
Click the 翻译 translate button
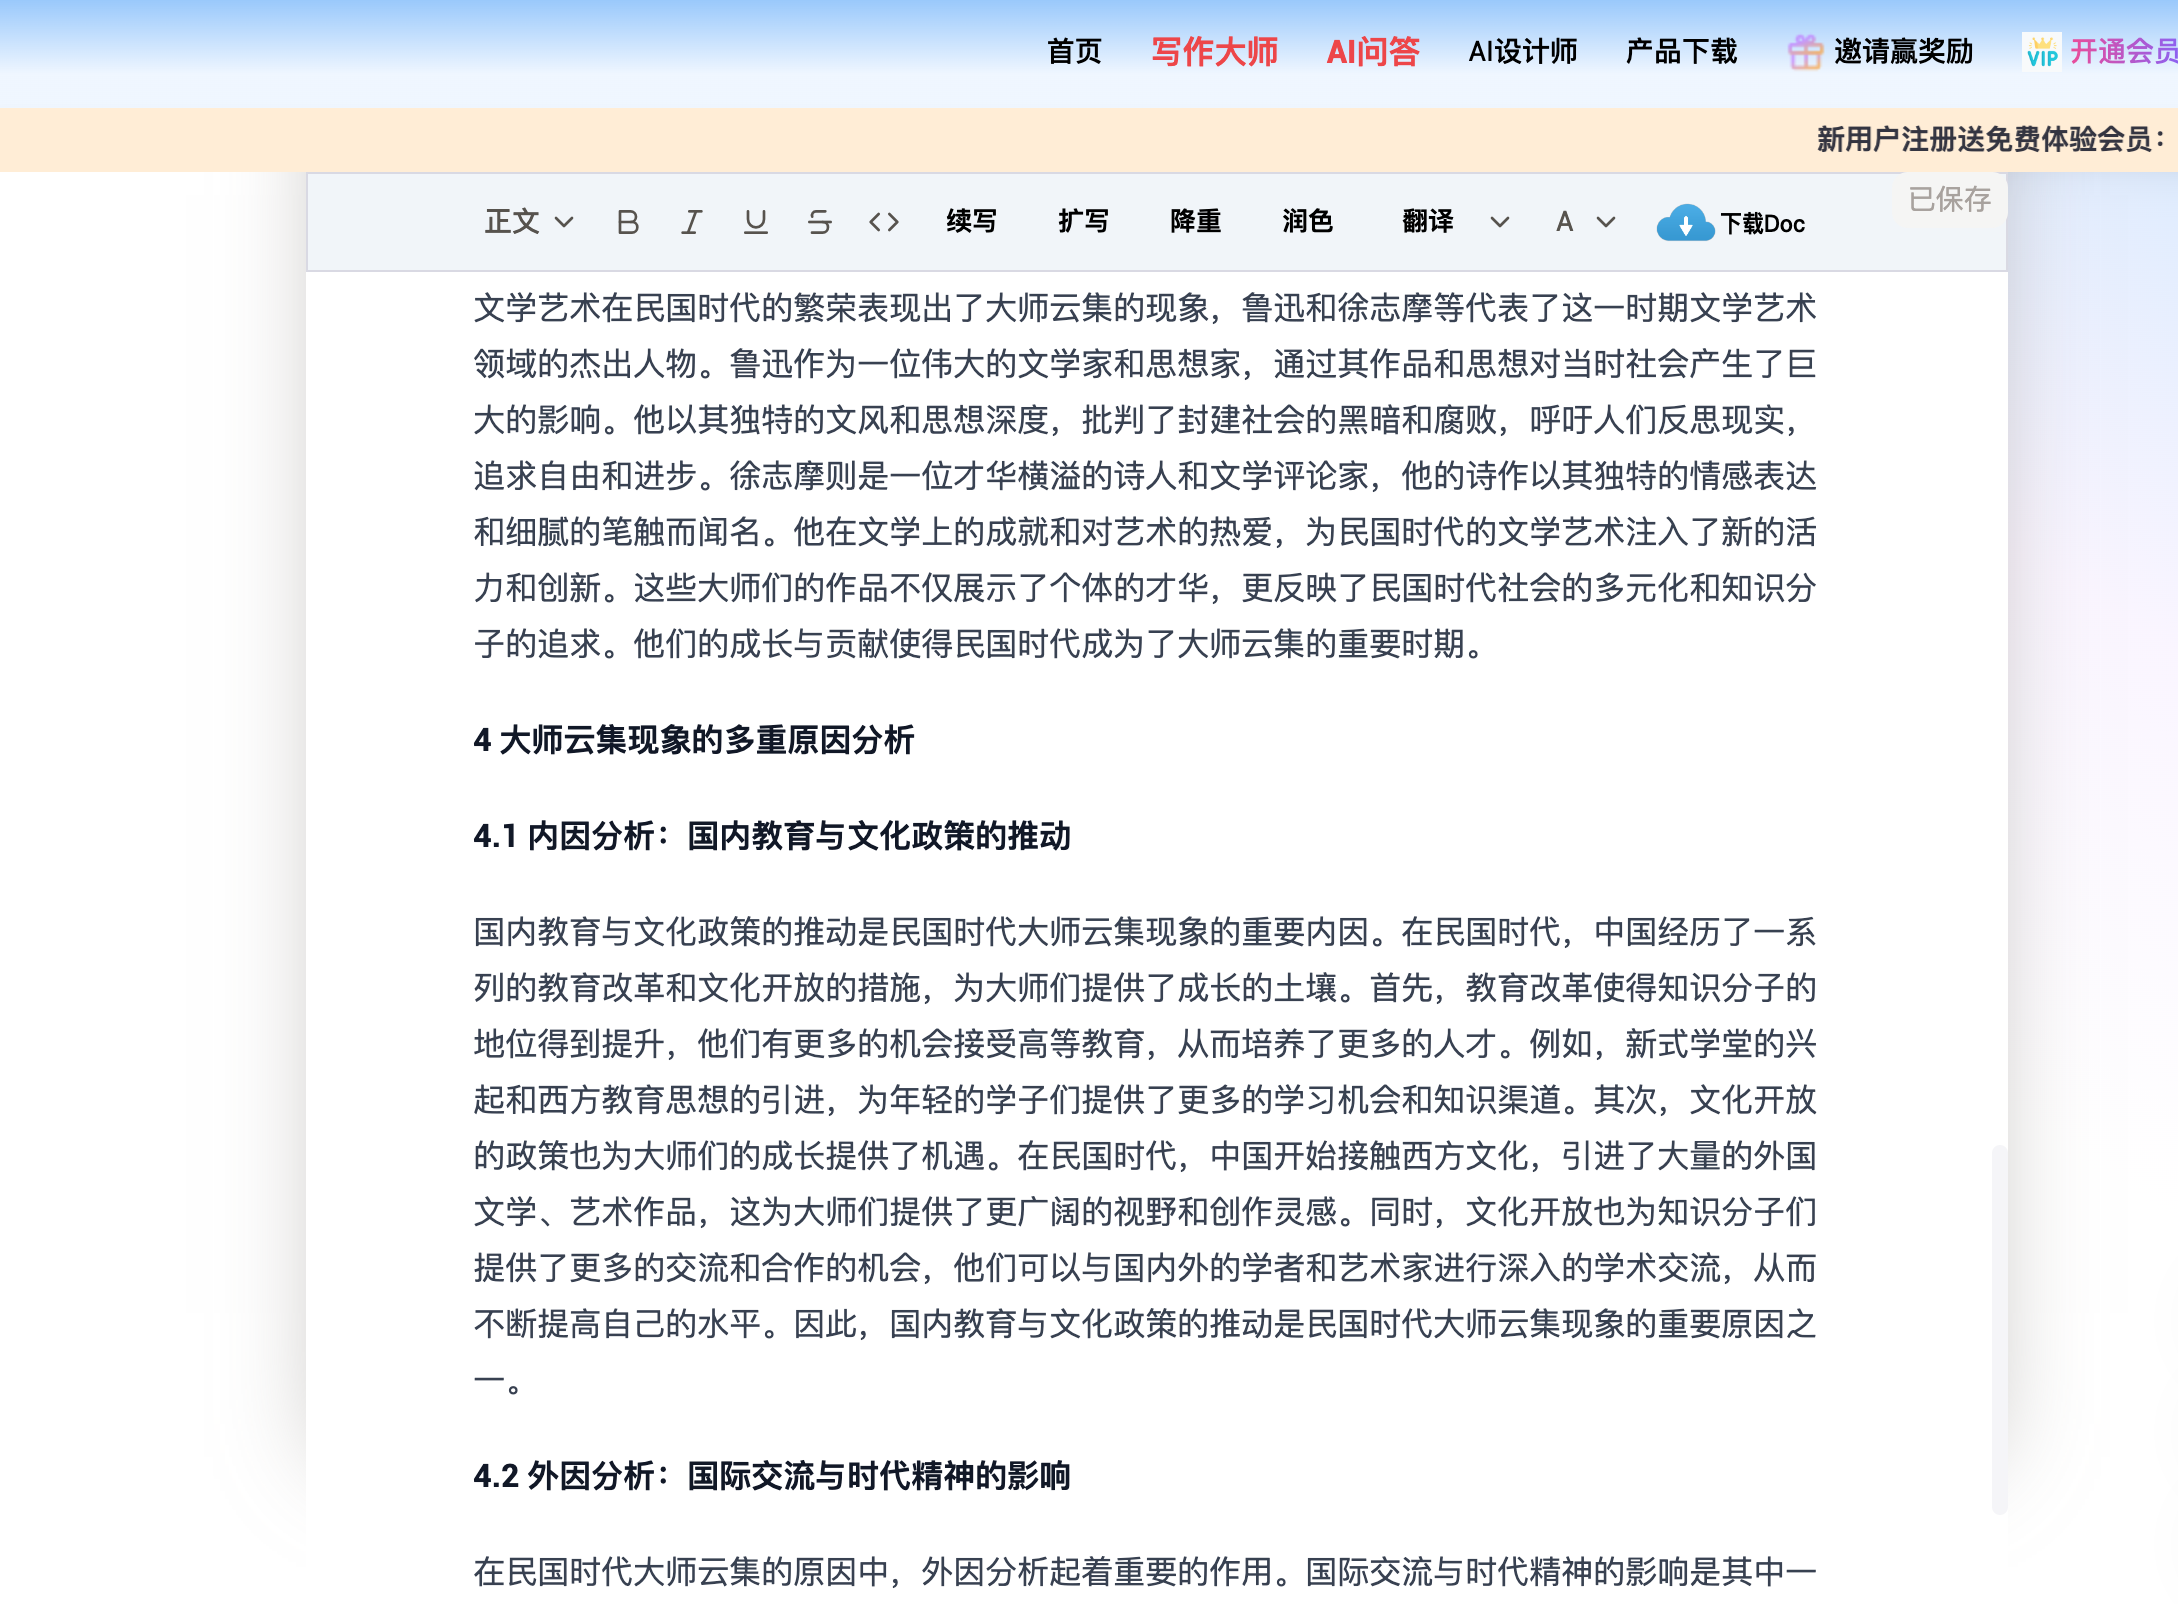(x=1427, y=221)
